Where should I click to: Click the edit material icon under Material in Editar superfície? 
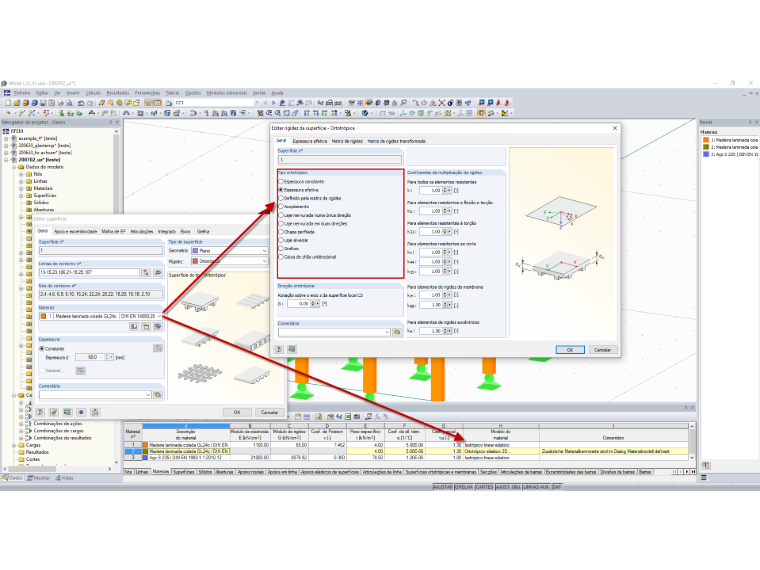(158, 327)
